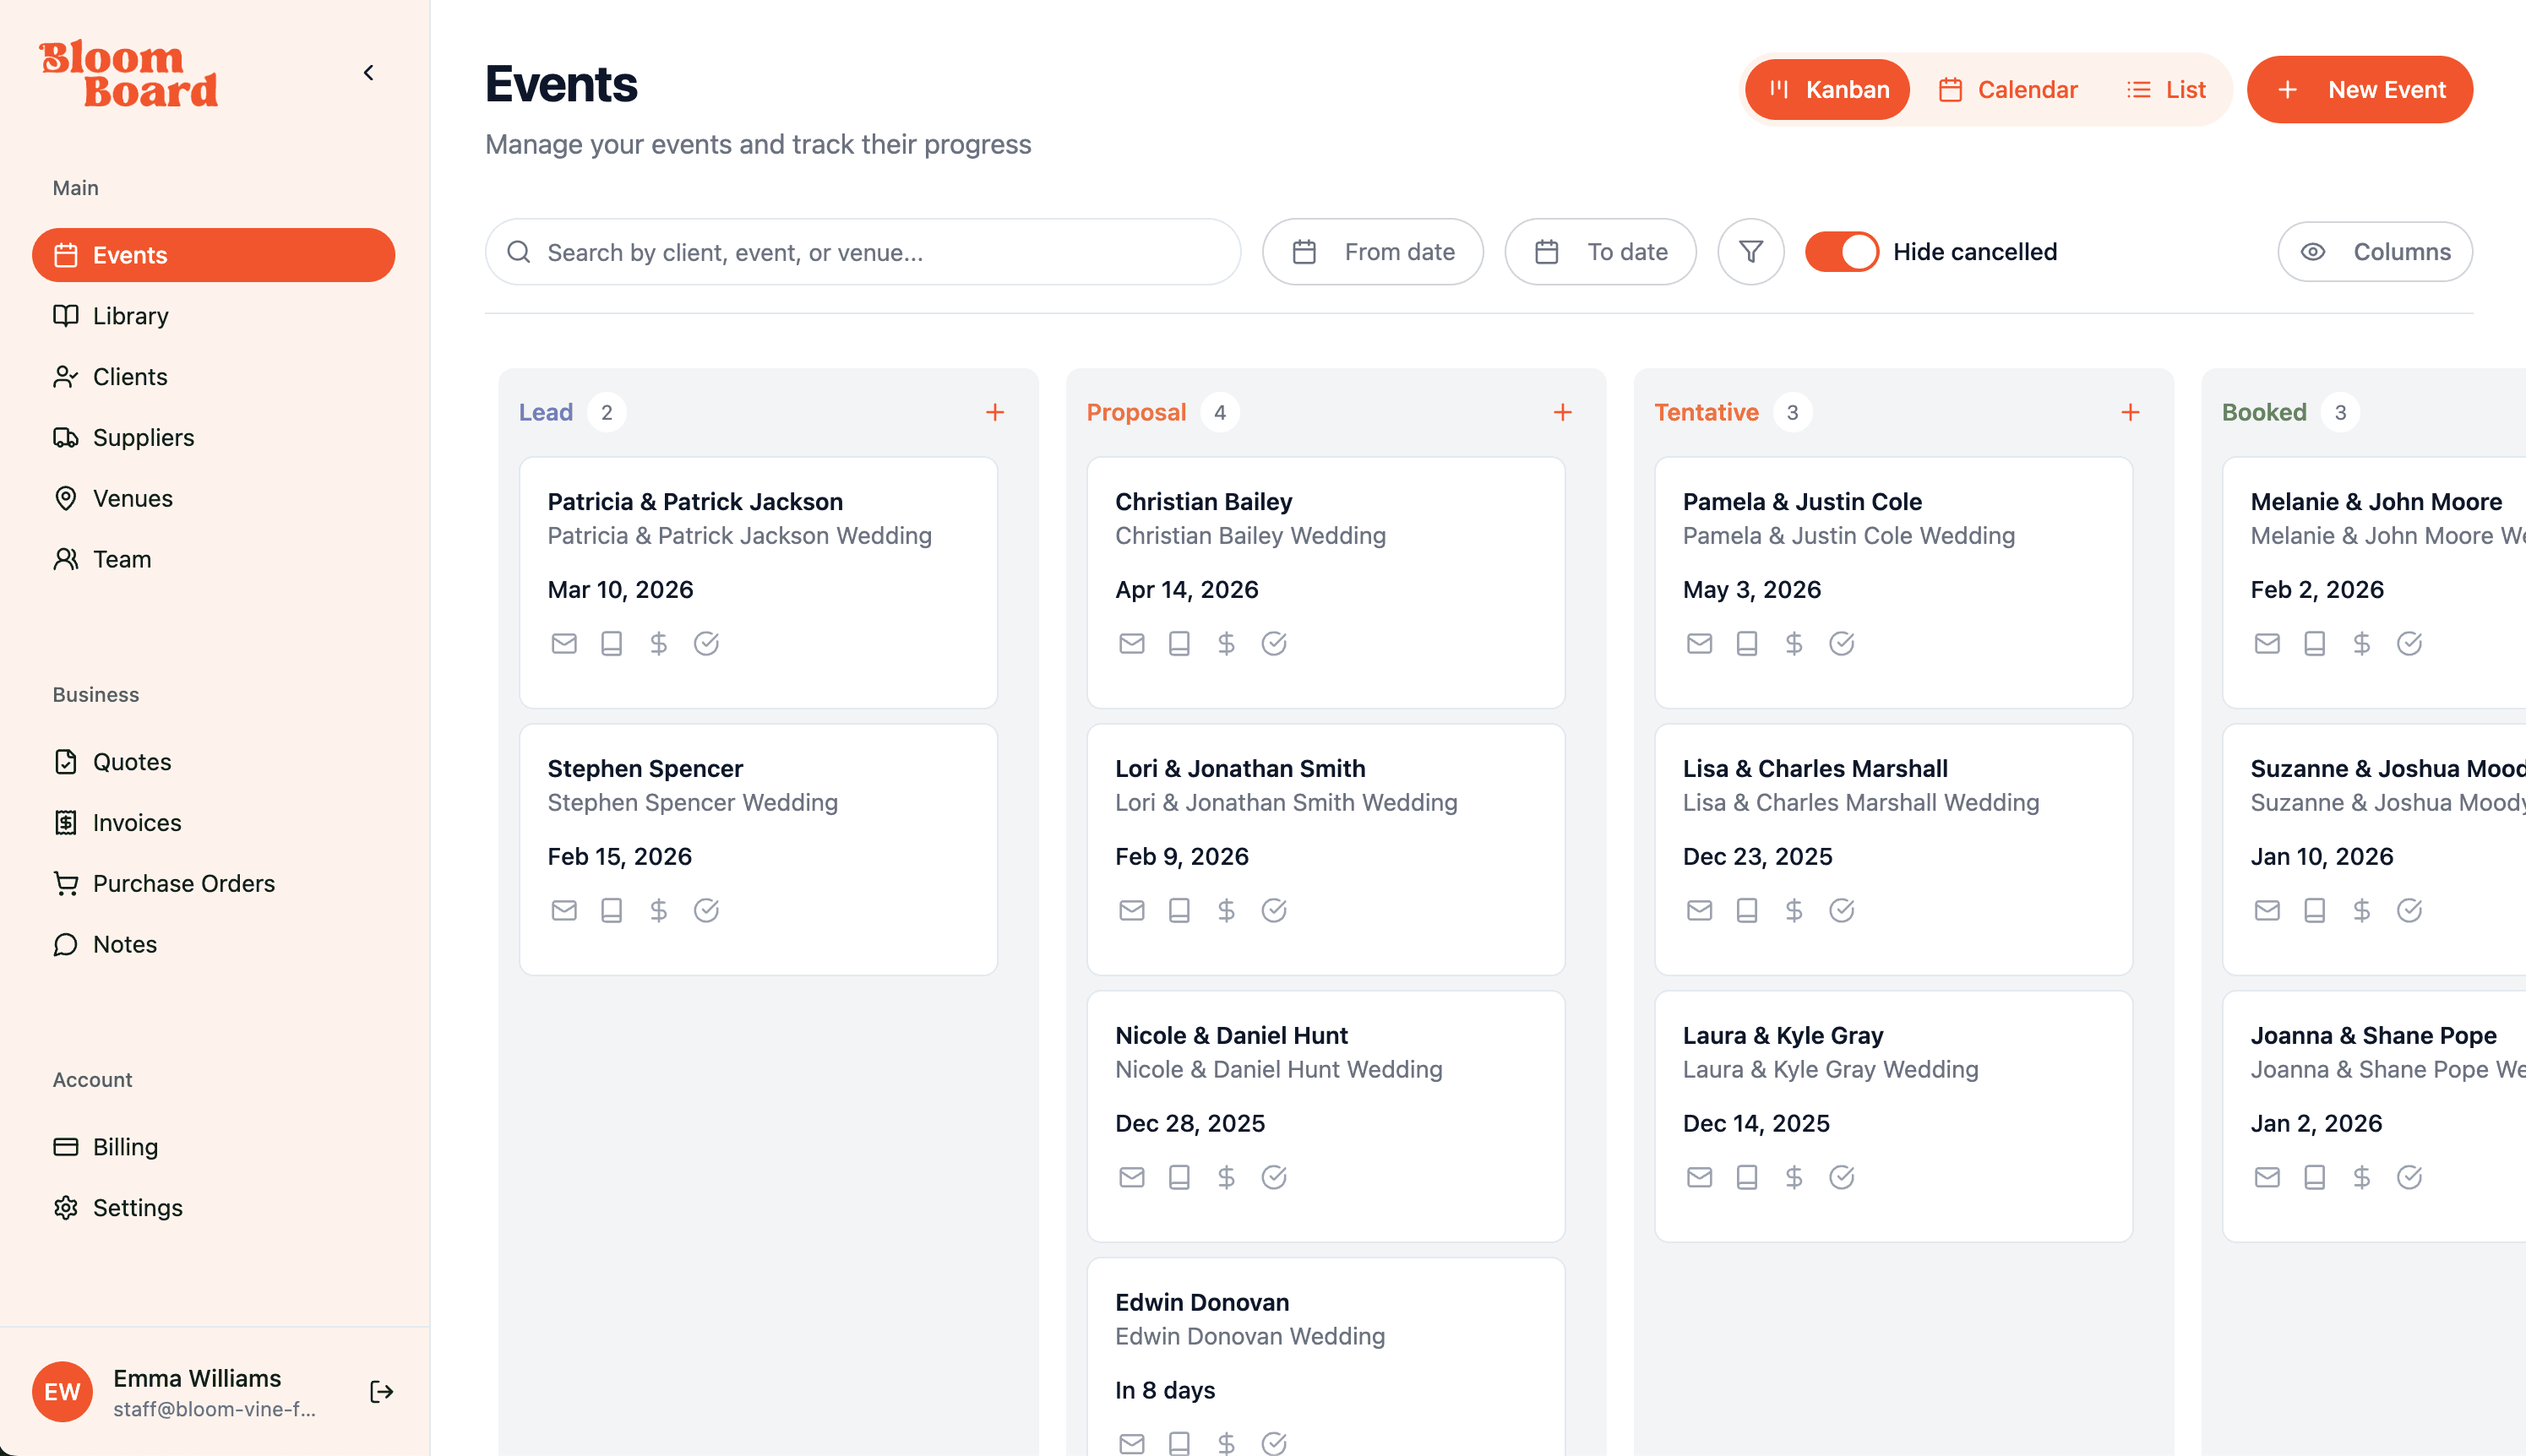The width and height of the screenshot is (2526, 1456).
Task: Click the EW avatar circle for Emma Williams
Action: (x=62, y=1391)
